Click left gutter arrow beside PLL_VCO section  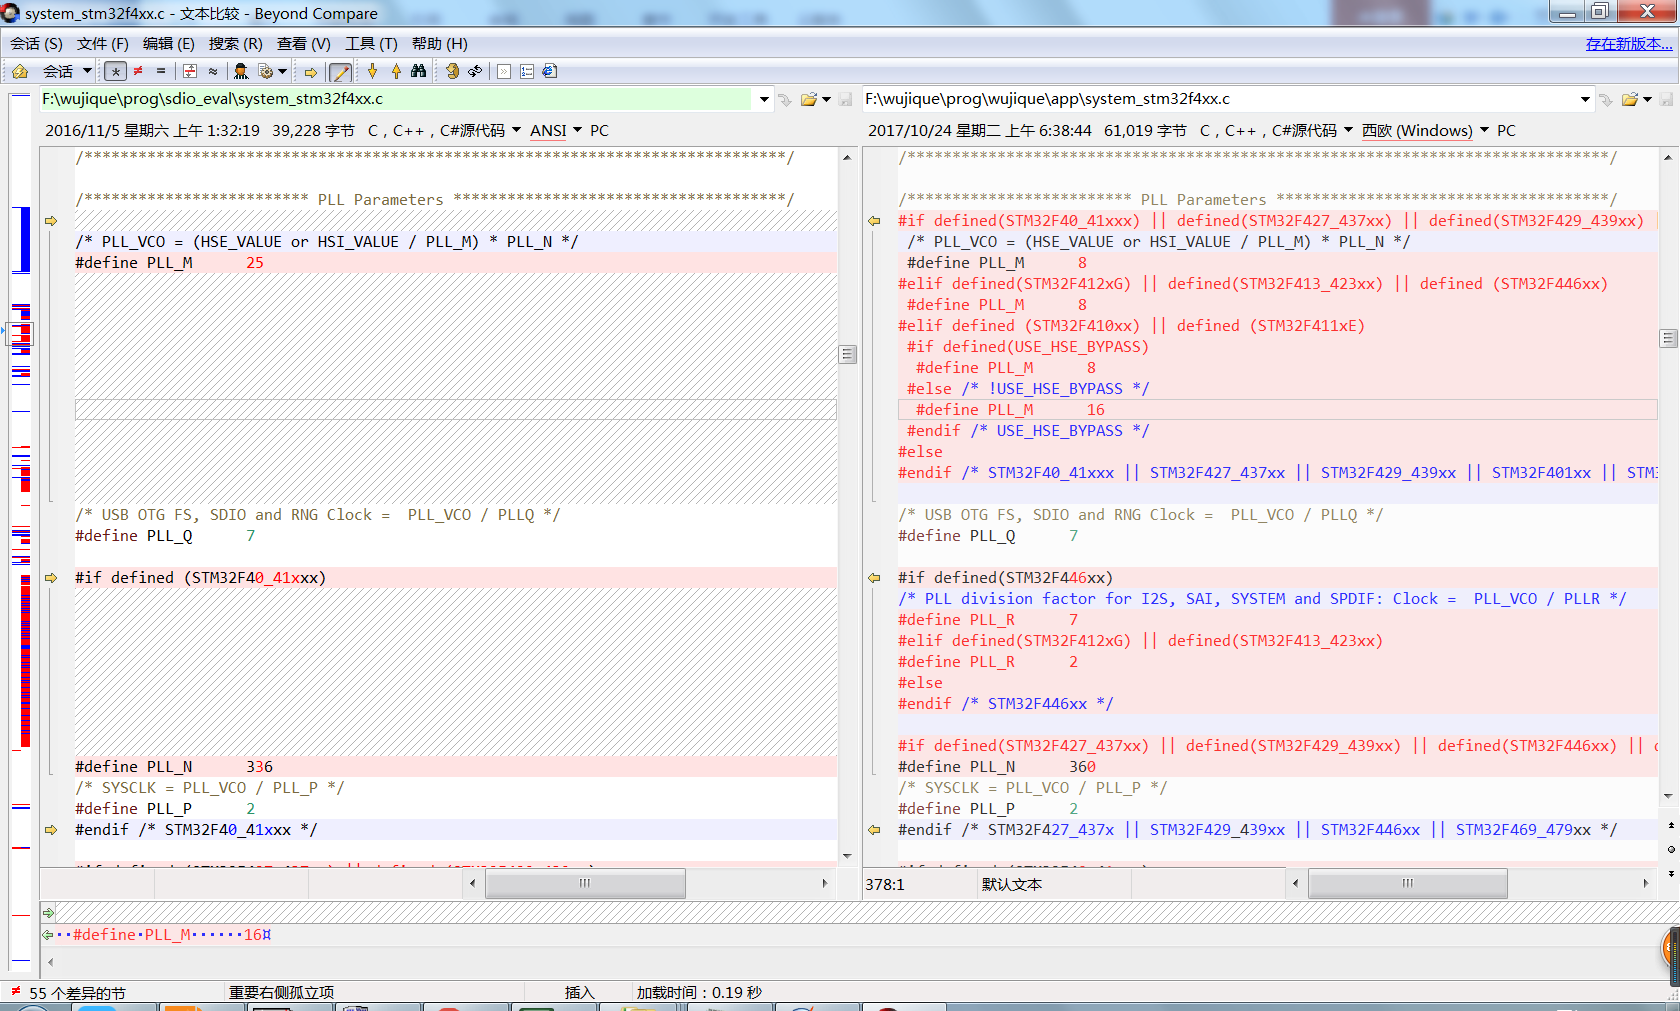pyautogui.click(x=51, y=221)
